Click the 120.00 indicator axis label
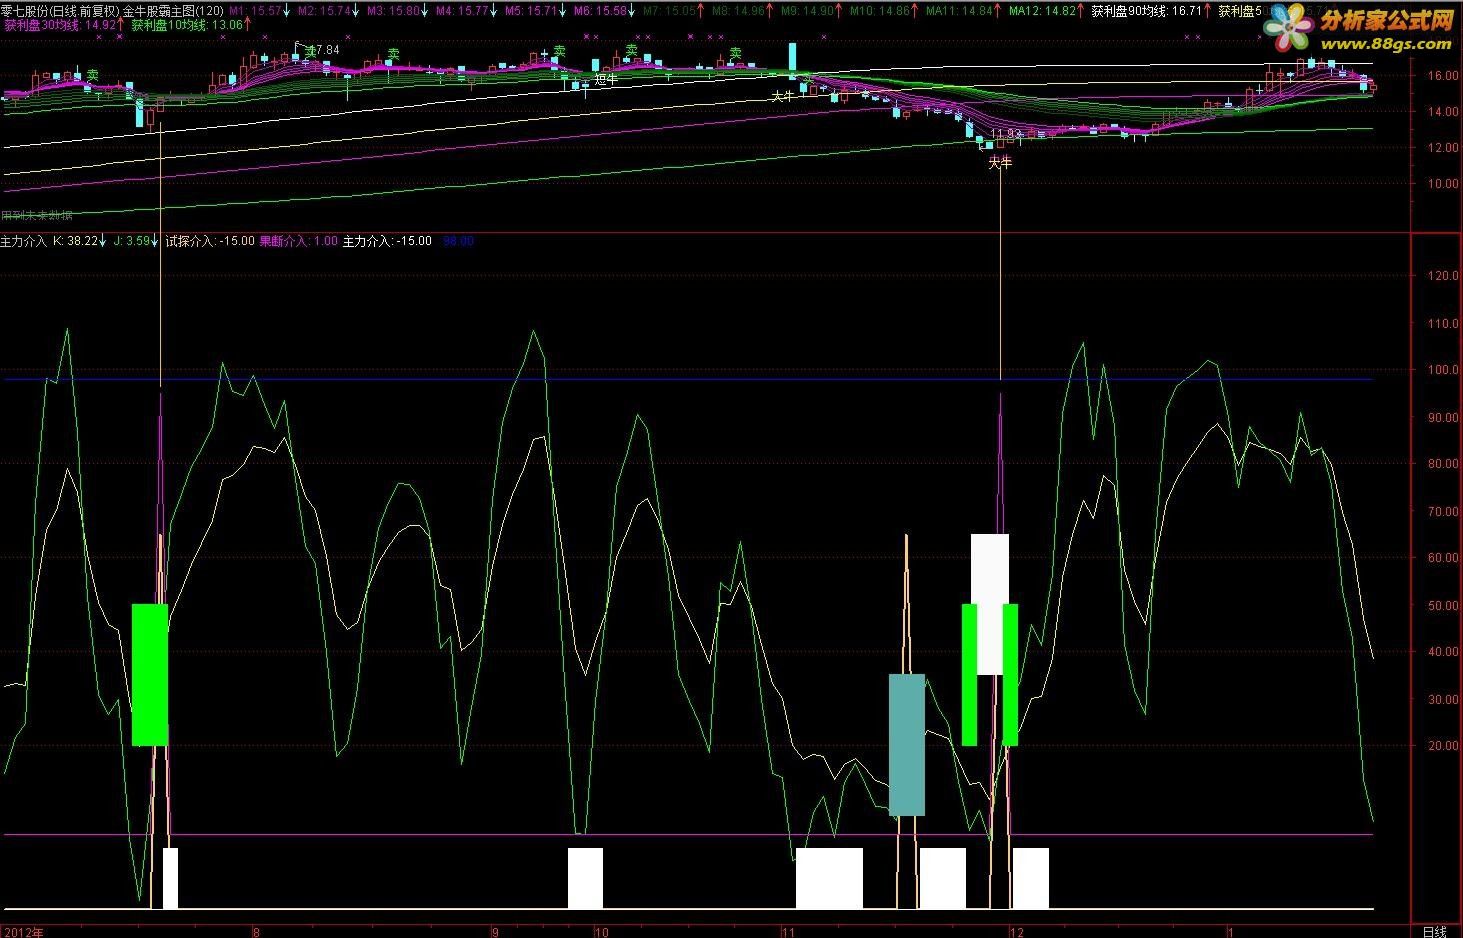 click(x=1441, y=276)
